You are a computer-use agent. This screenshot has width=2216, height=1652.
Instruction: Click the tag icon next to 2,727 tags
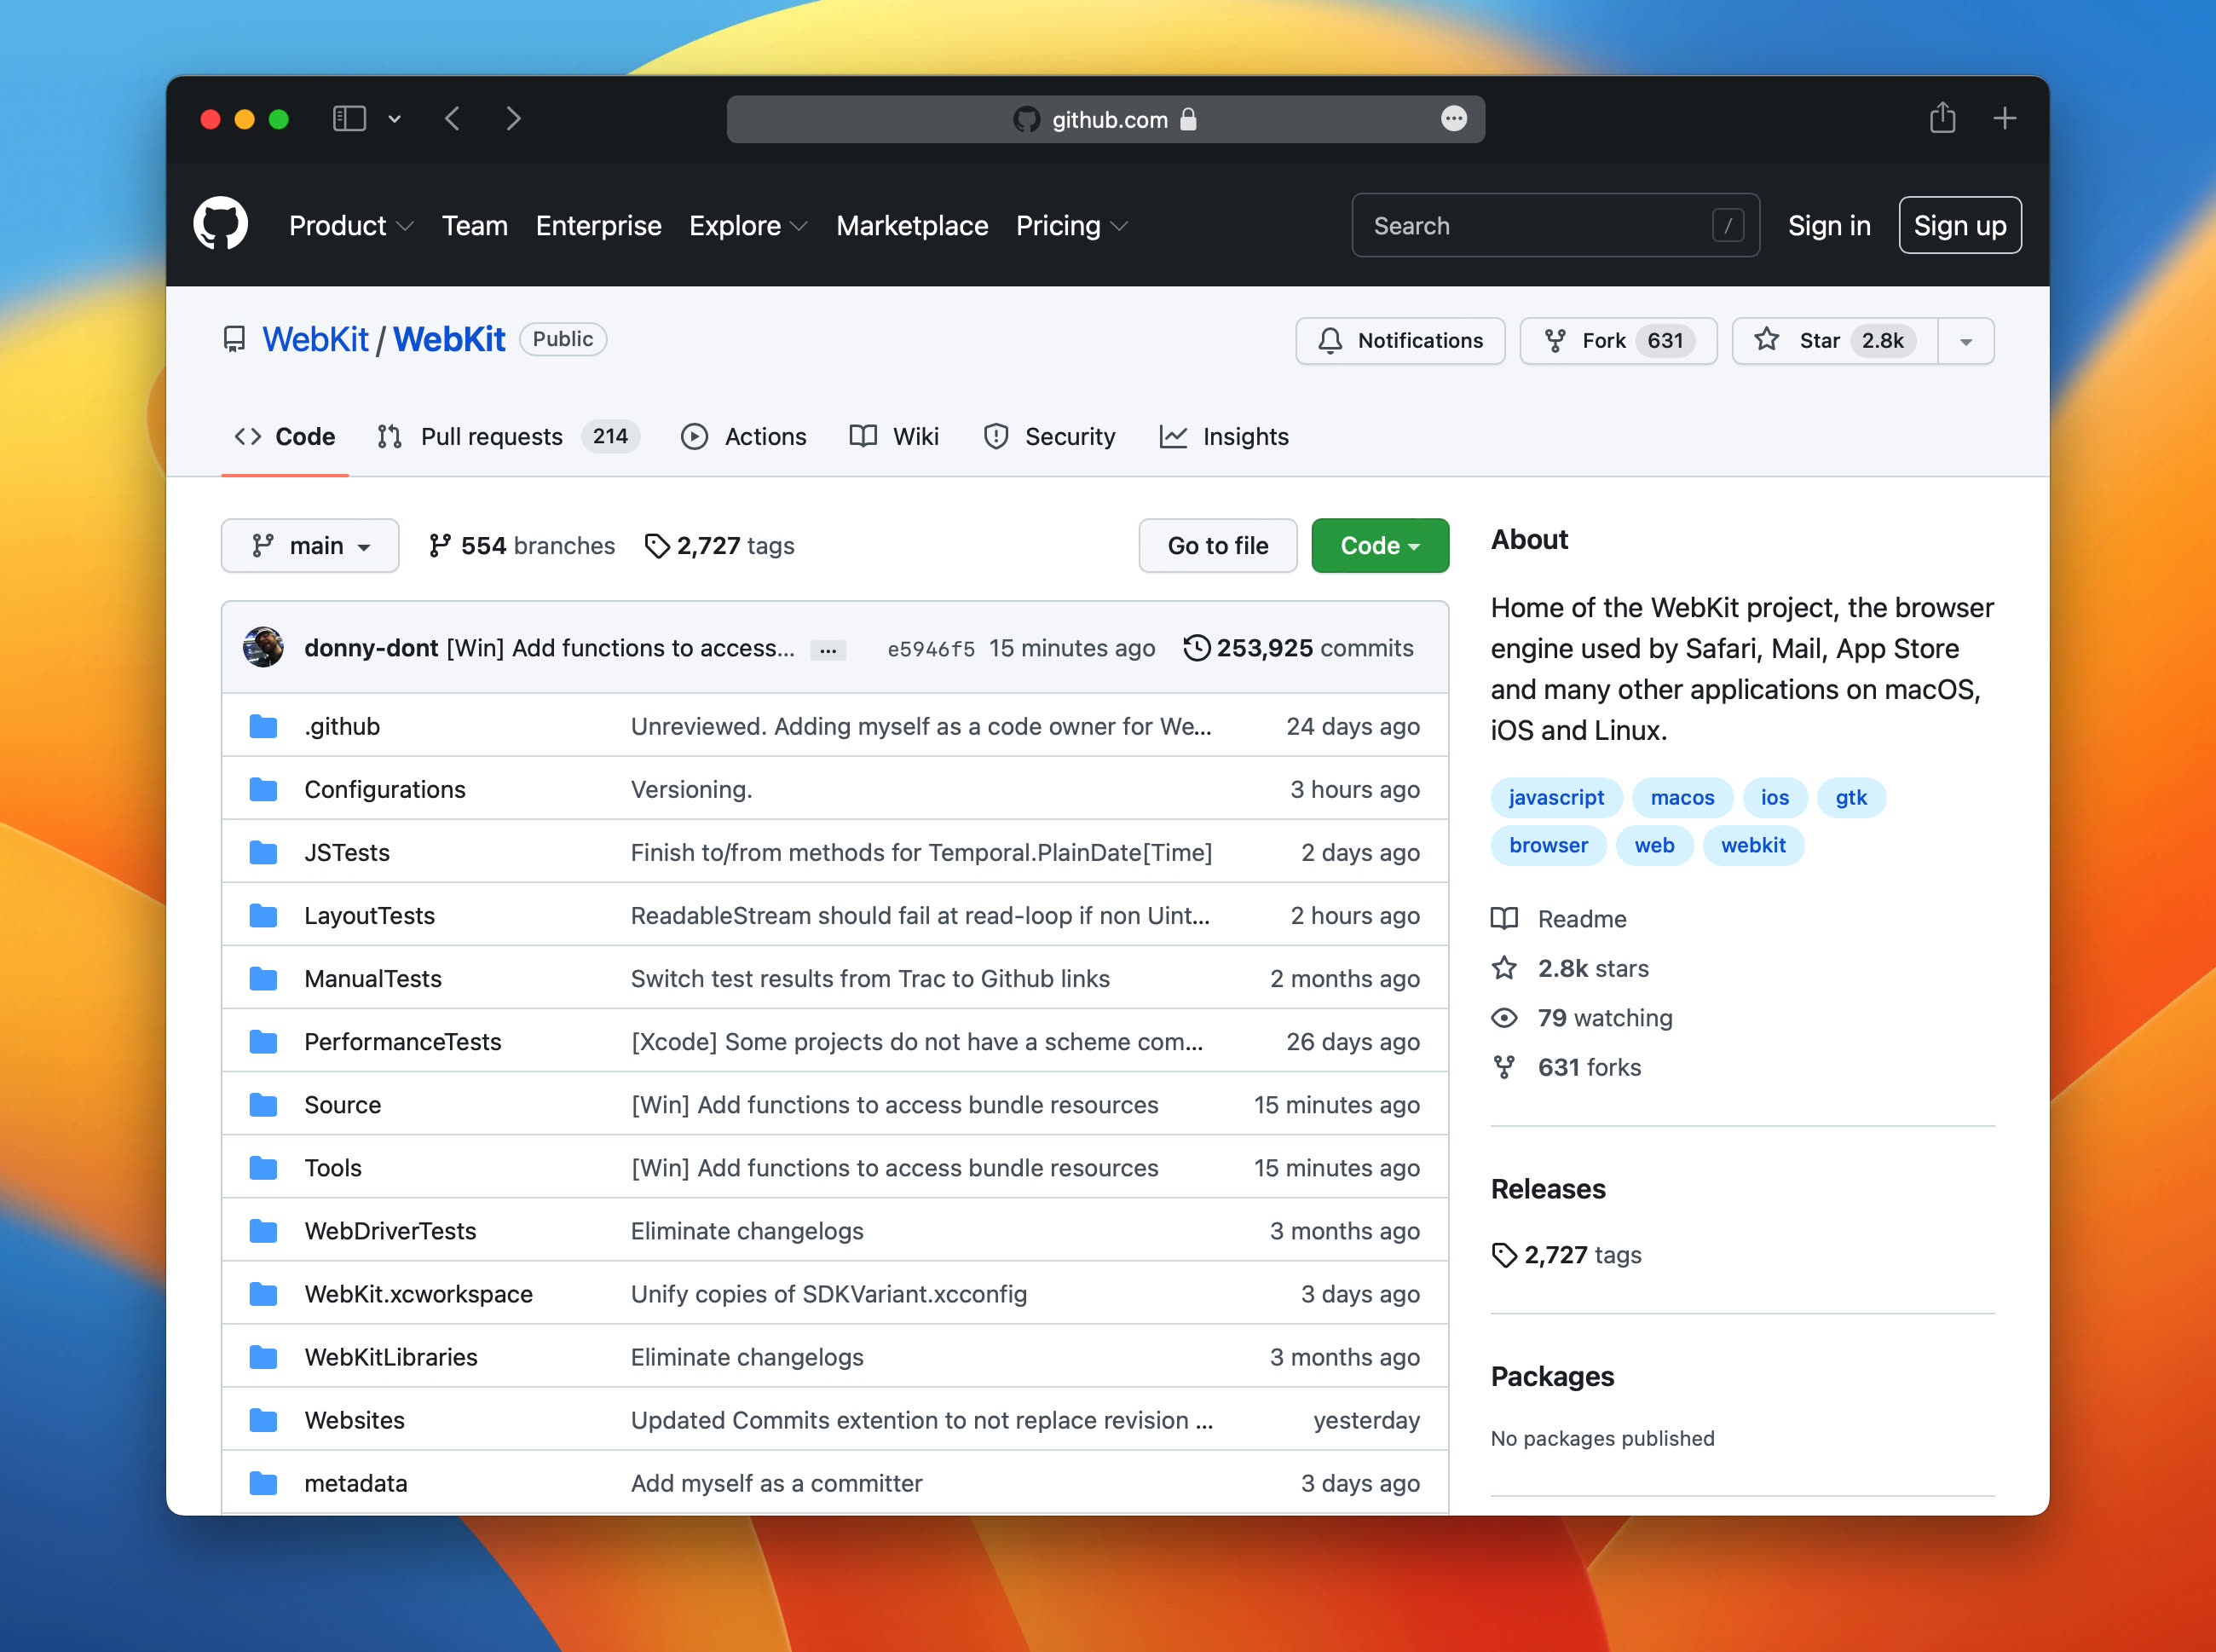[657, 546]
